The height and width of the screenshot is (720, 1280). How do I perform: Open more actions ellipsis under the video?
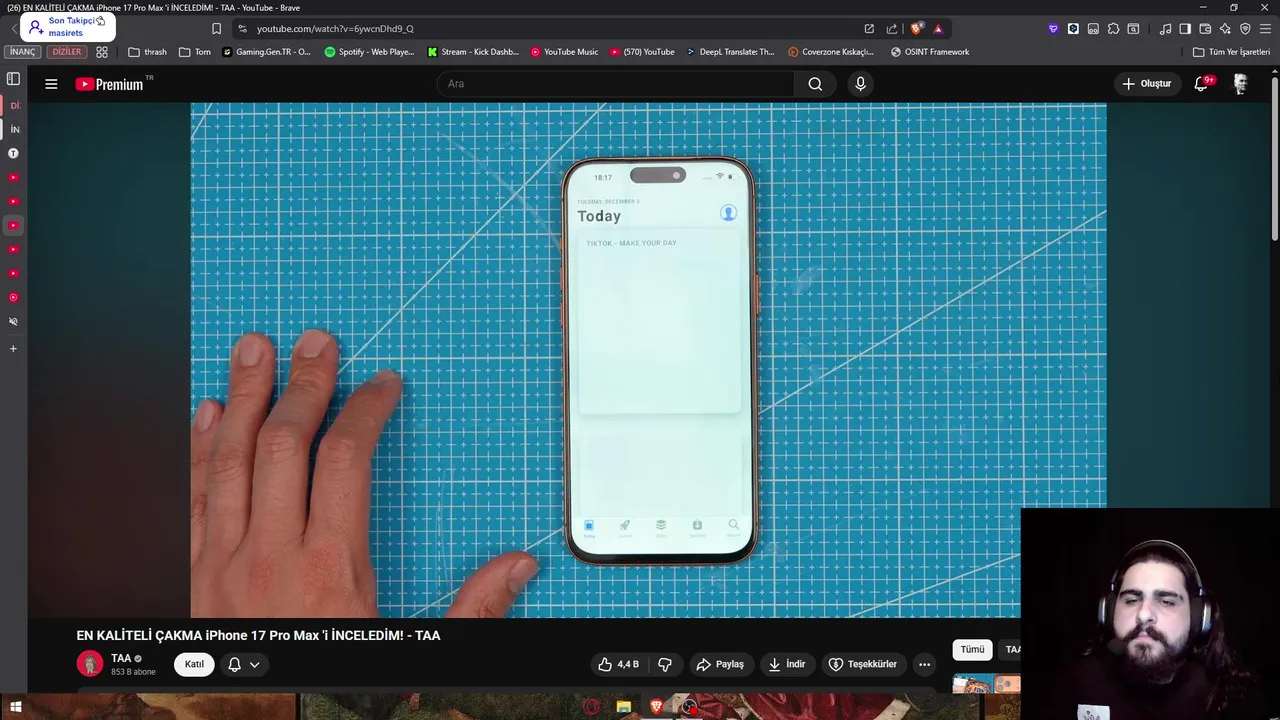[x=924, y=664]
